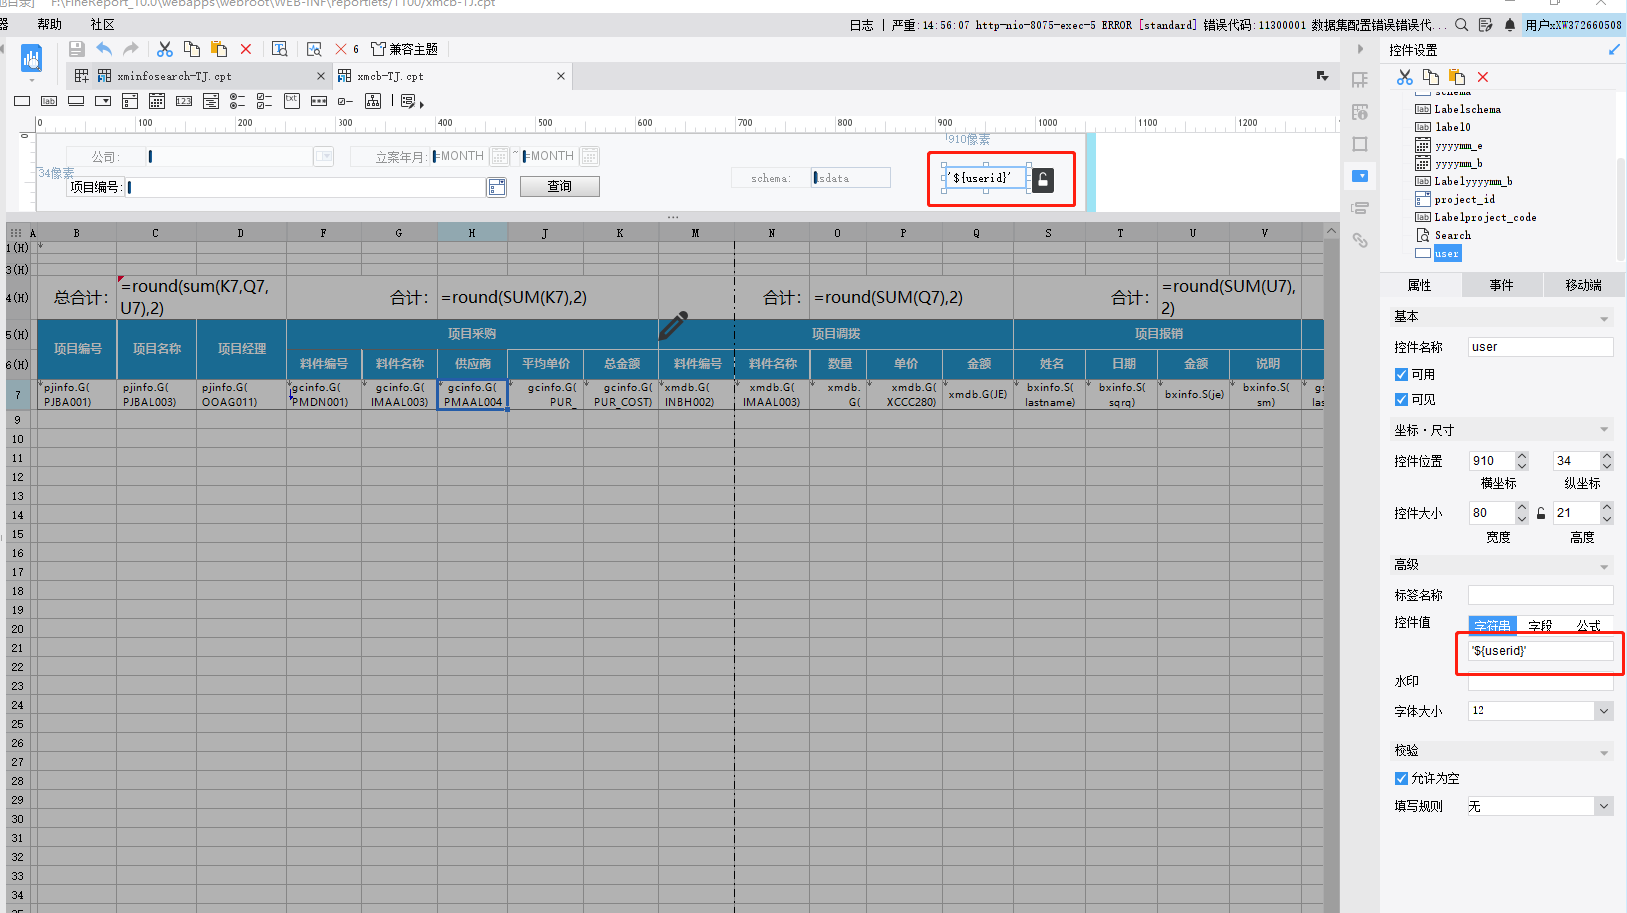
Task: Toggle the widget size aspect-ratio lock
Action: 1541,513
